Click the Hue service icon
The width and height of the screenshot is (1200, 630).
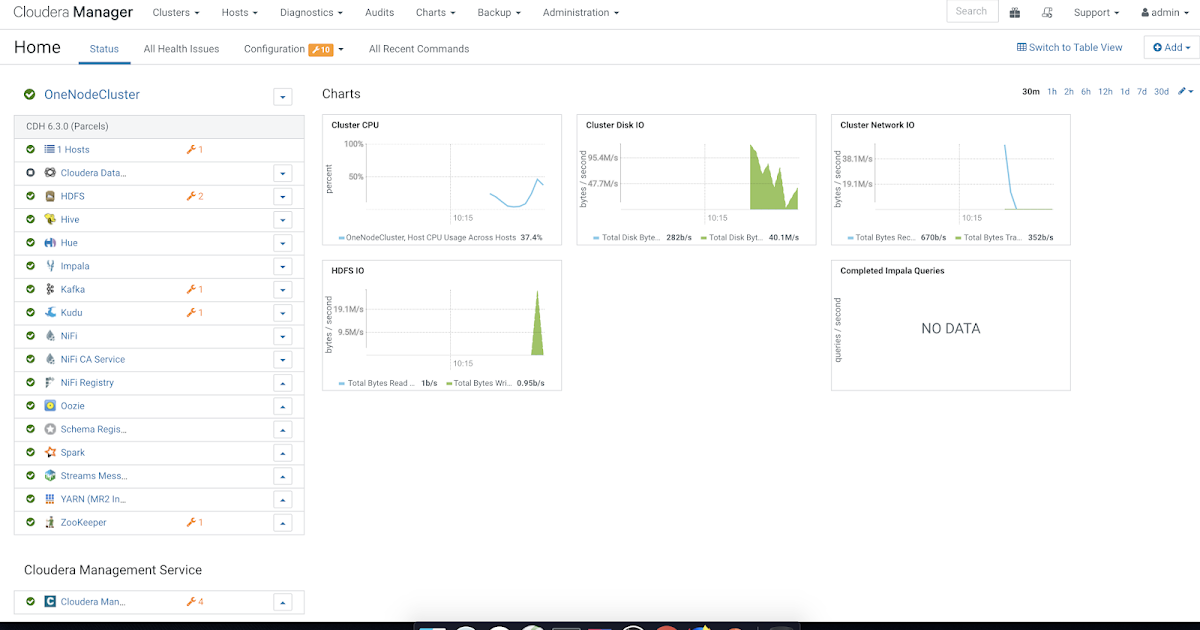pyautogui.click(x=48, y=243)
